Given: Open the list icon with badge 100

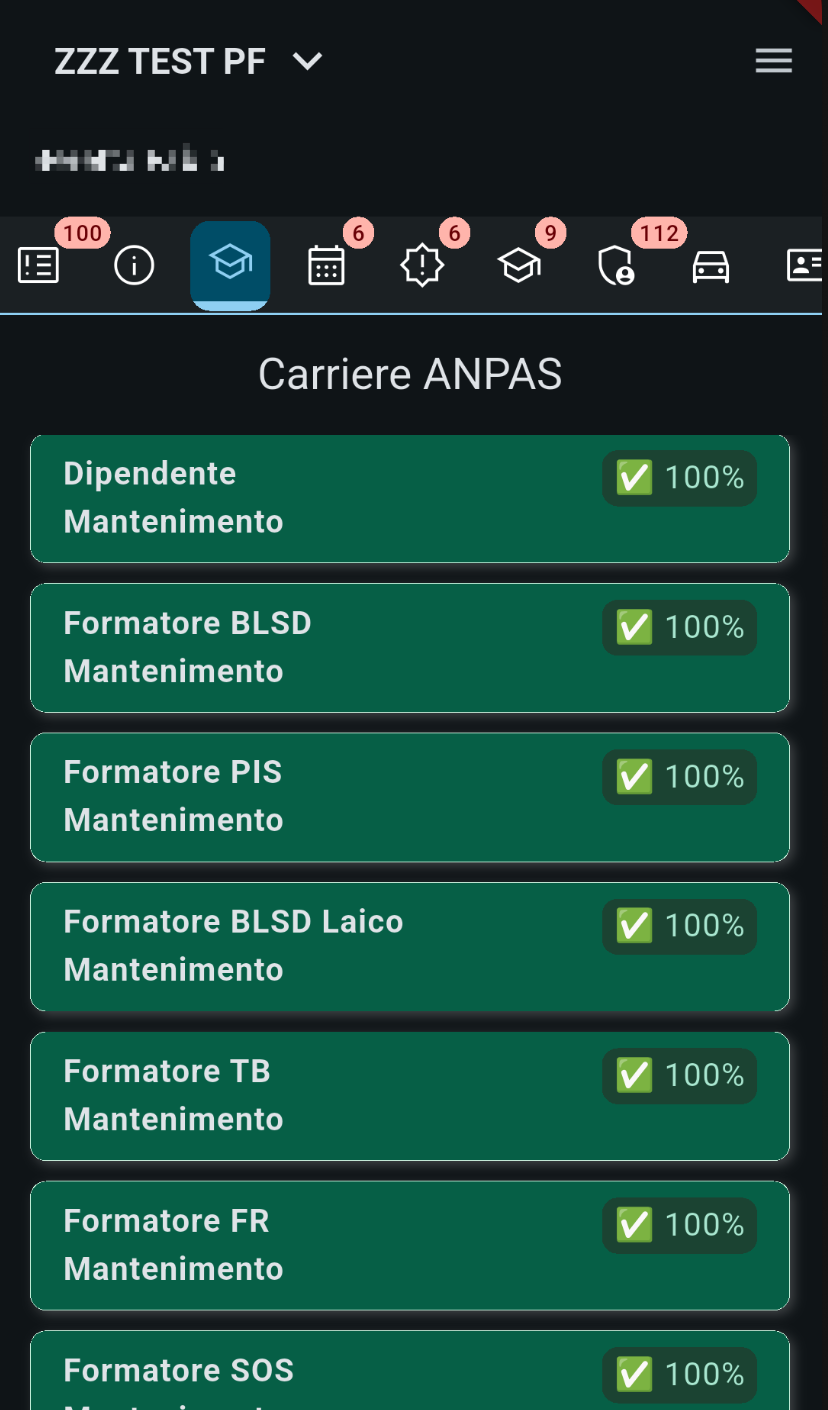Looking at the screenshot, I should point(39,266).
